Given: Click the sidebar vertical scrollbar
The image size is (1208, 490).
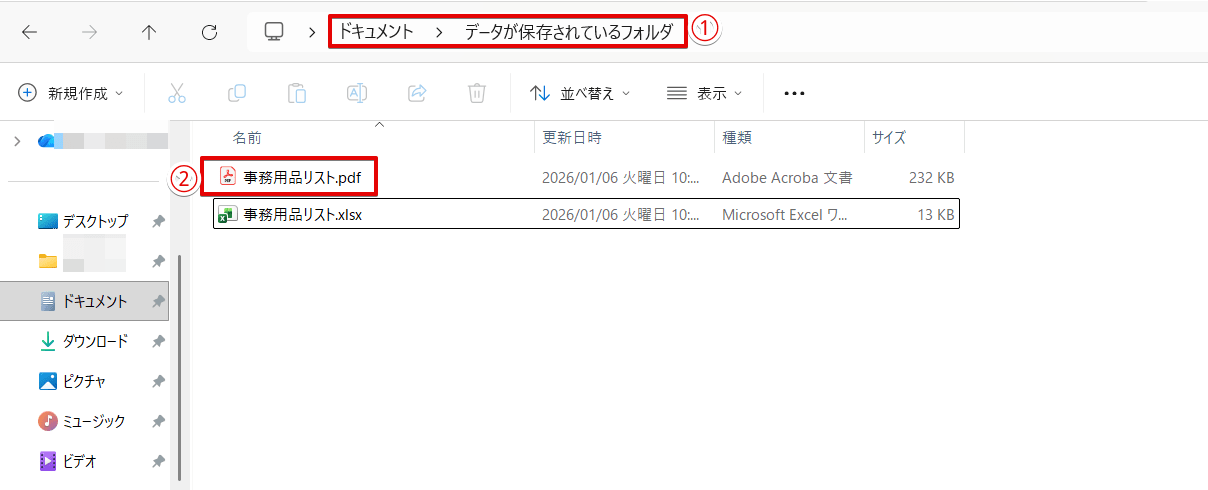Looking at the screenshot, I should click(180, 367).
